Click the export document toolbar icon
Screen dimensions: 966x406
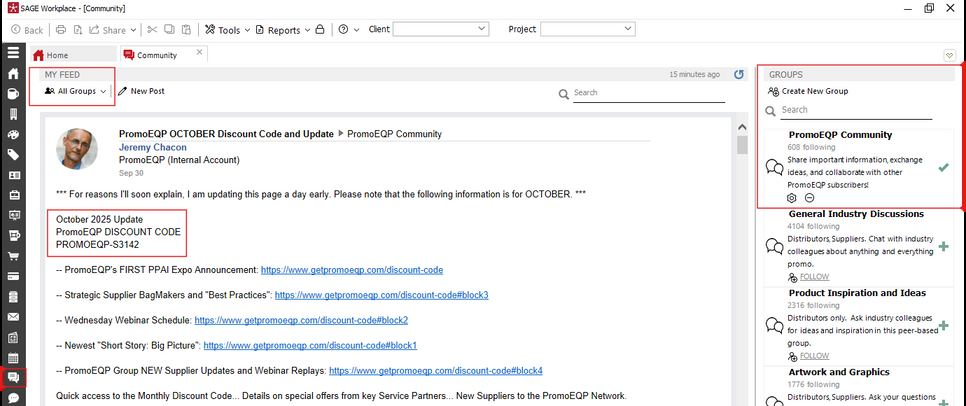tap(78, 30)
